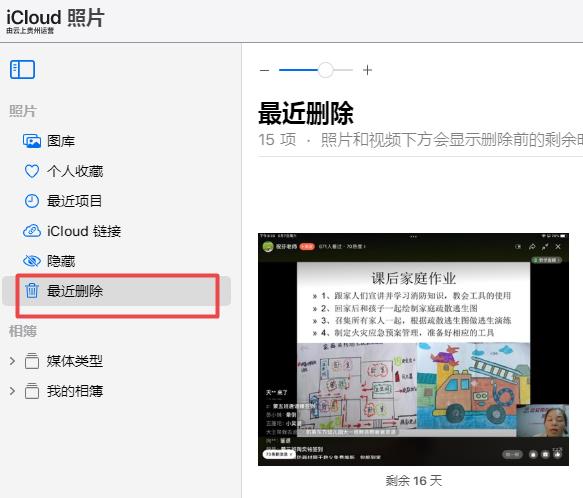Expand the 媒体类型 chevron

(x=12, y=361)
